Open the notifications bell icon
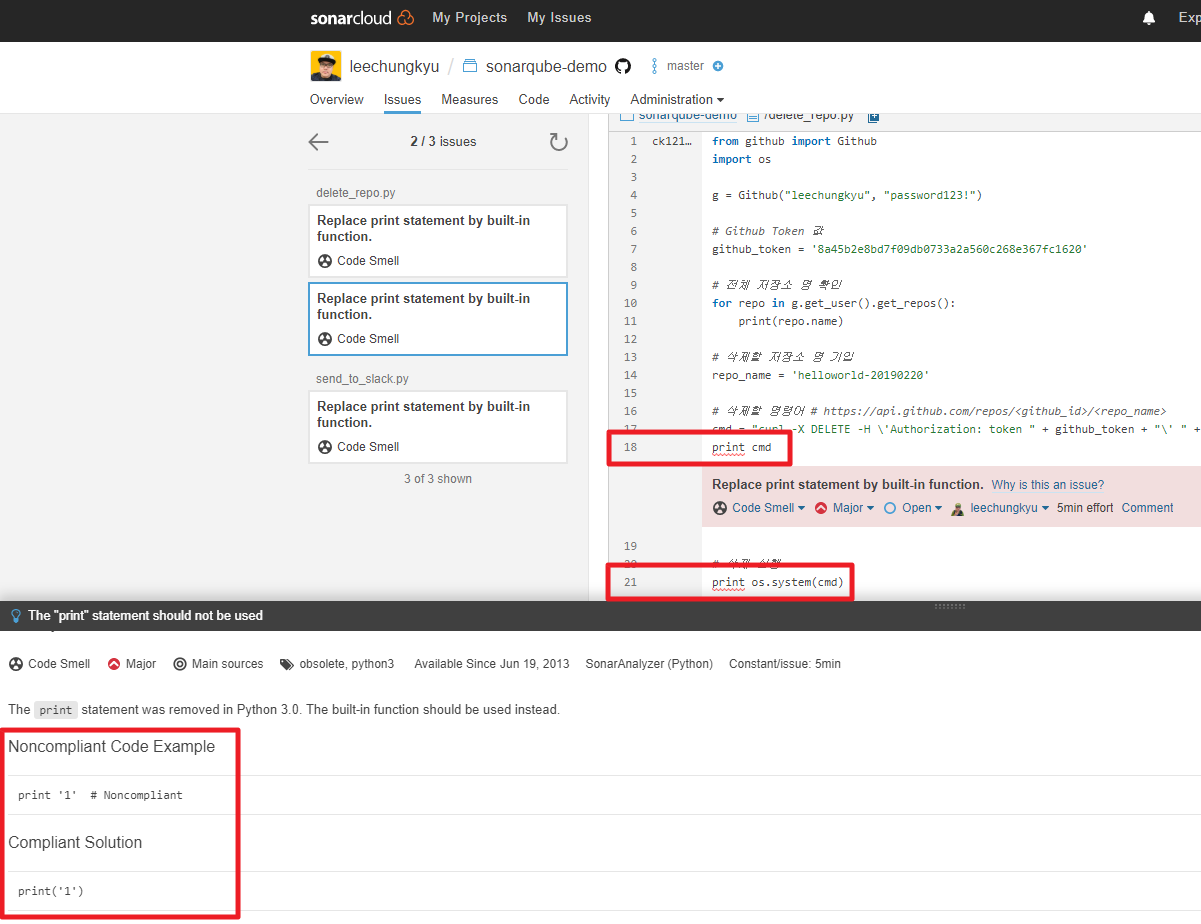 click(x=1149, y=18)
